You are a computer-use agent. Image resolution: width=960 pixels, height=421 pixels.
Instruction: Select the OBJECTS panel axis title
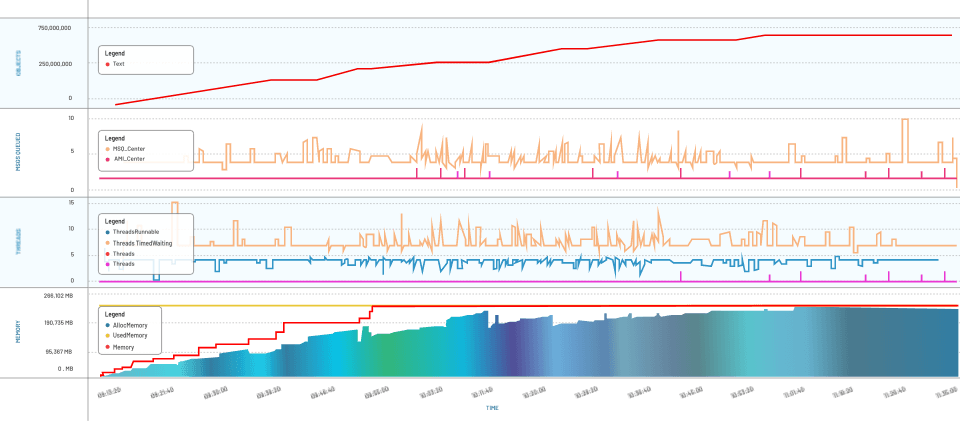pyautogui.click(x=18, y=64)
